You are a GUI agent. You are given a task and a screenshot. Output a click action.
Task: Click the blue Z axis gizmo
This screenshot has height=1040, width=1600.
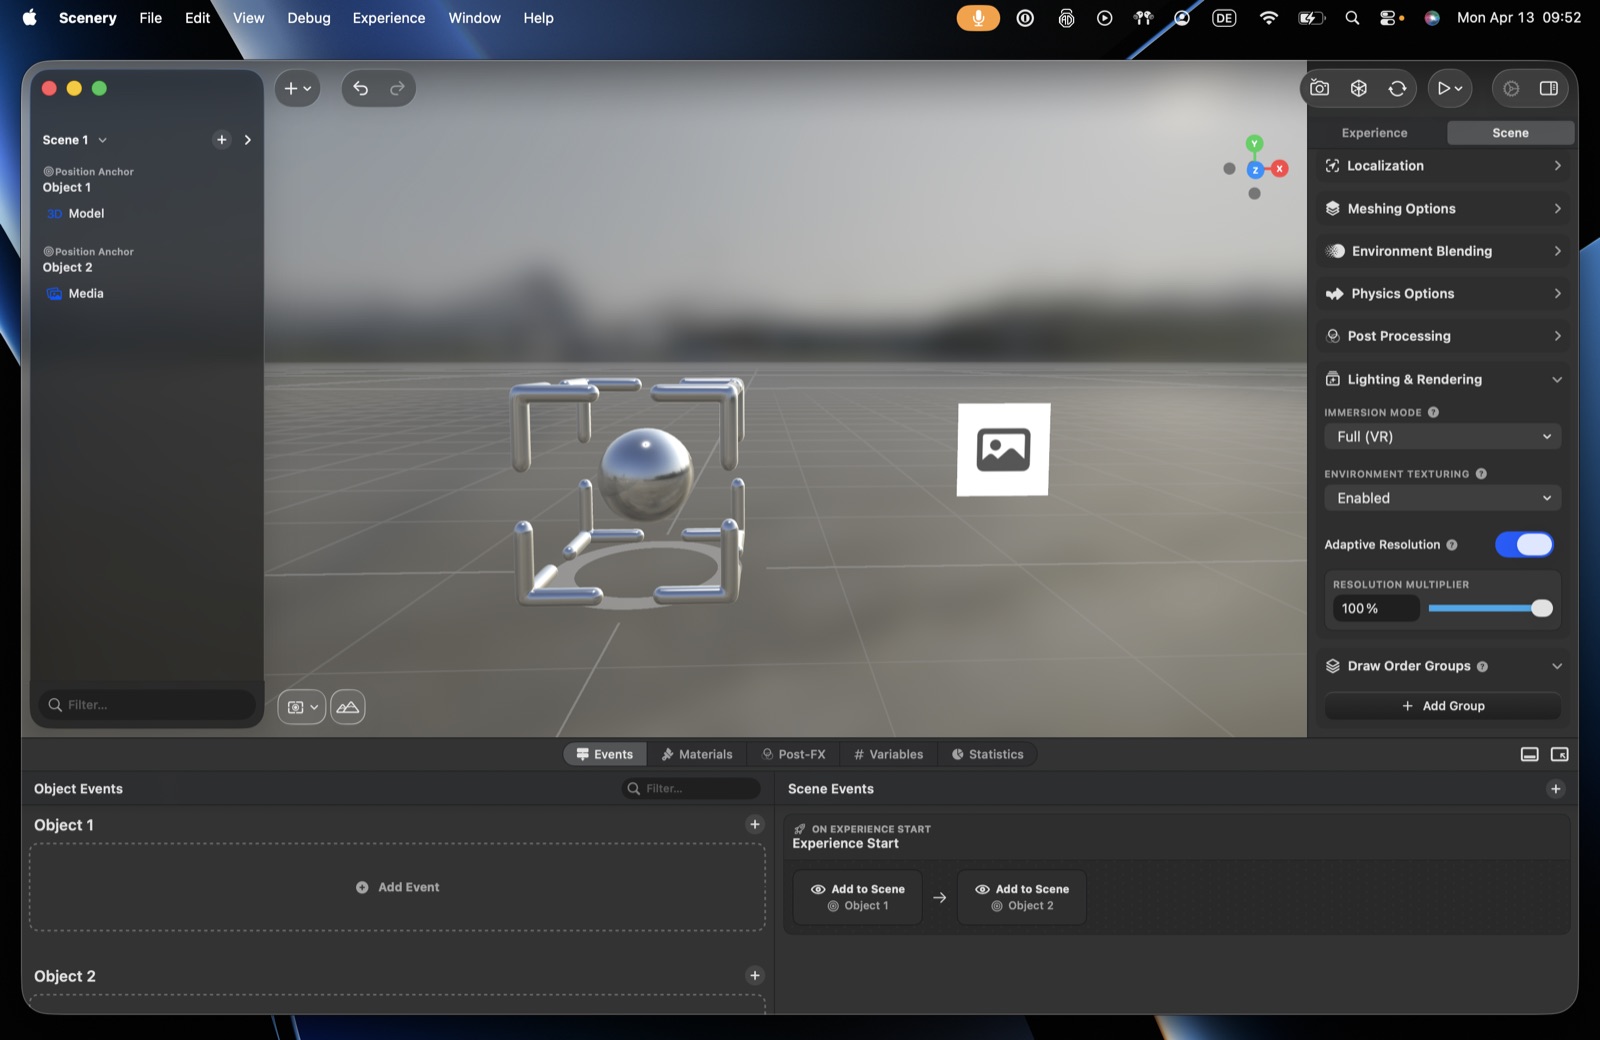click(1254, 170)
